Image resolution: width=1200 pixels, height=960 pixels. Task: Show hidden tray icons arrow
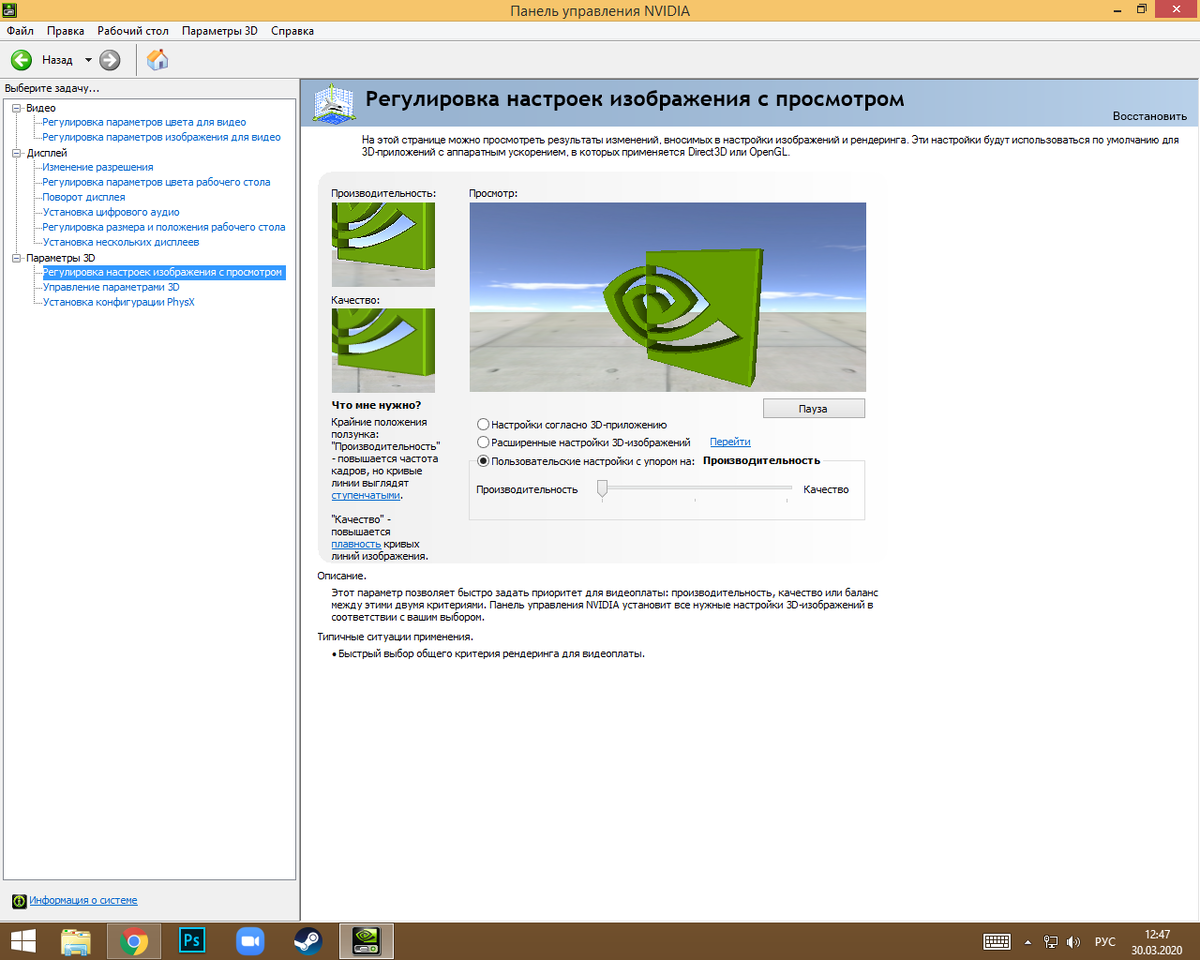coord(1027,942)
